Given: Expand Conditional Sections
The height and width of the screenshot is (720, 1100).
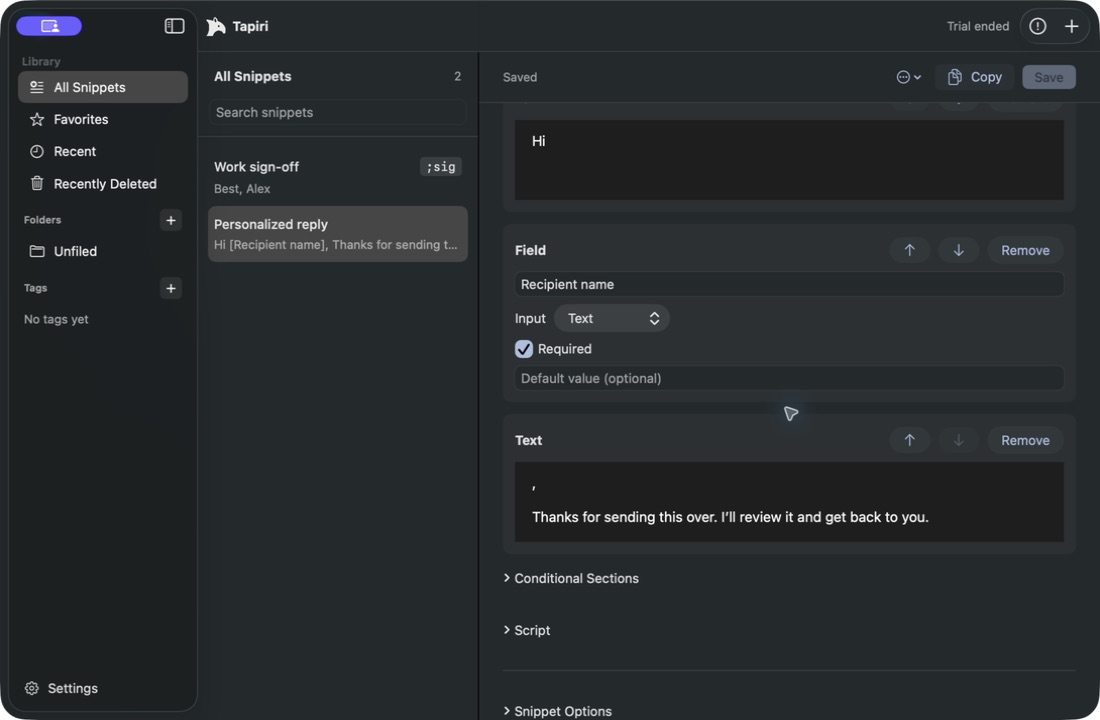Looking at the screenshot, I should coord(571,578).
